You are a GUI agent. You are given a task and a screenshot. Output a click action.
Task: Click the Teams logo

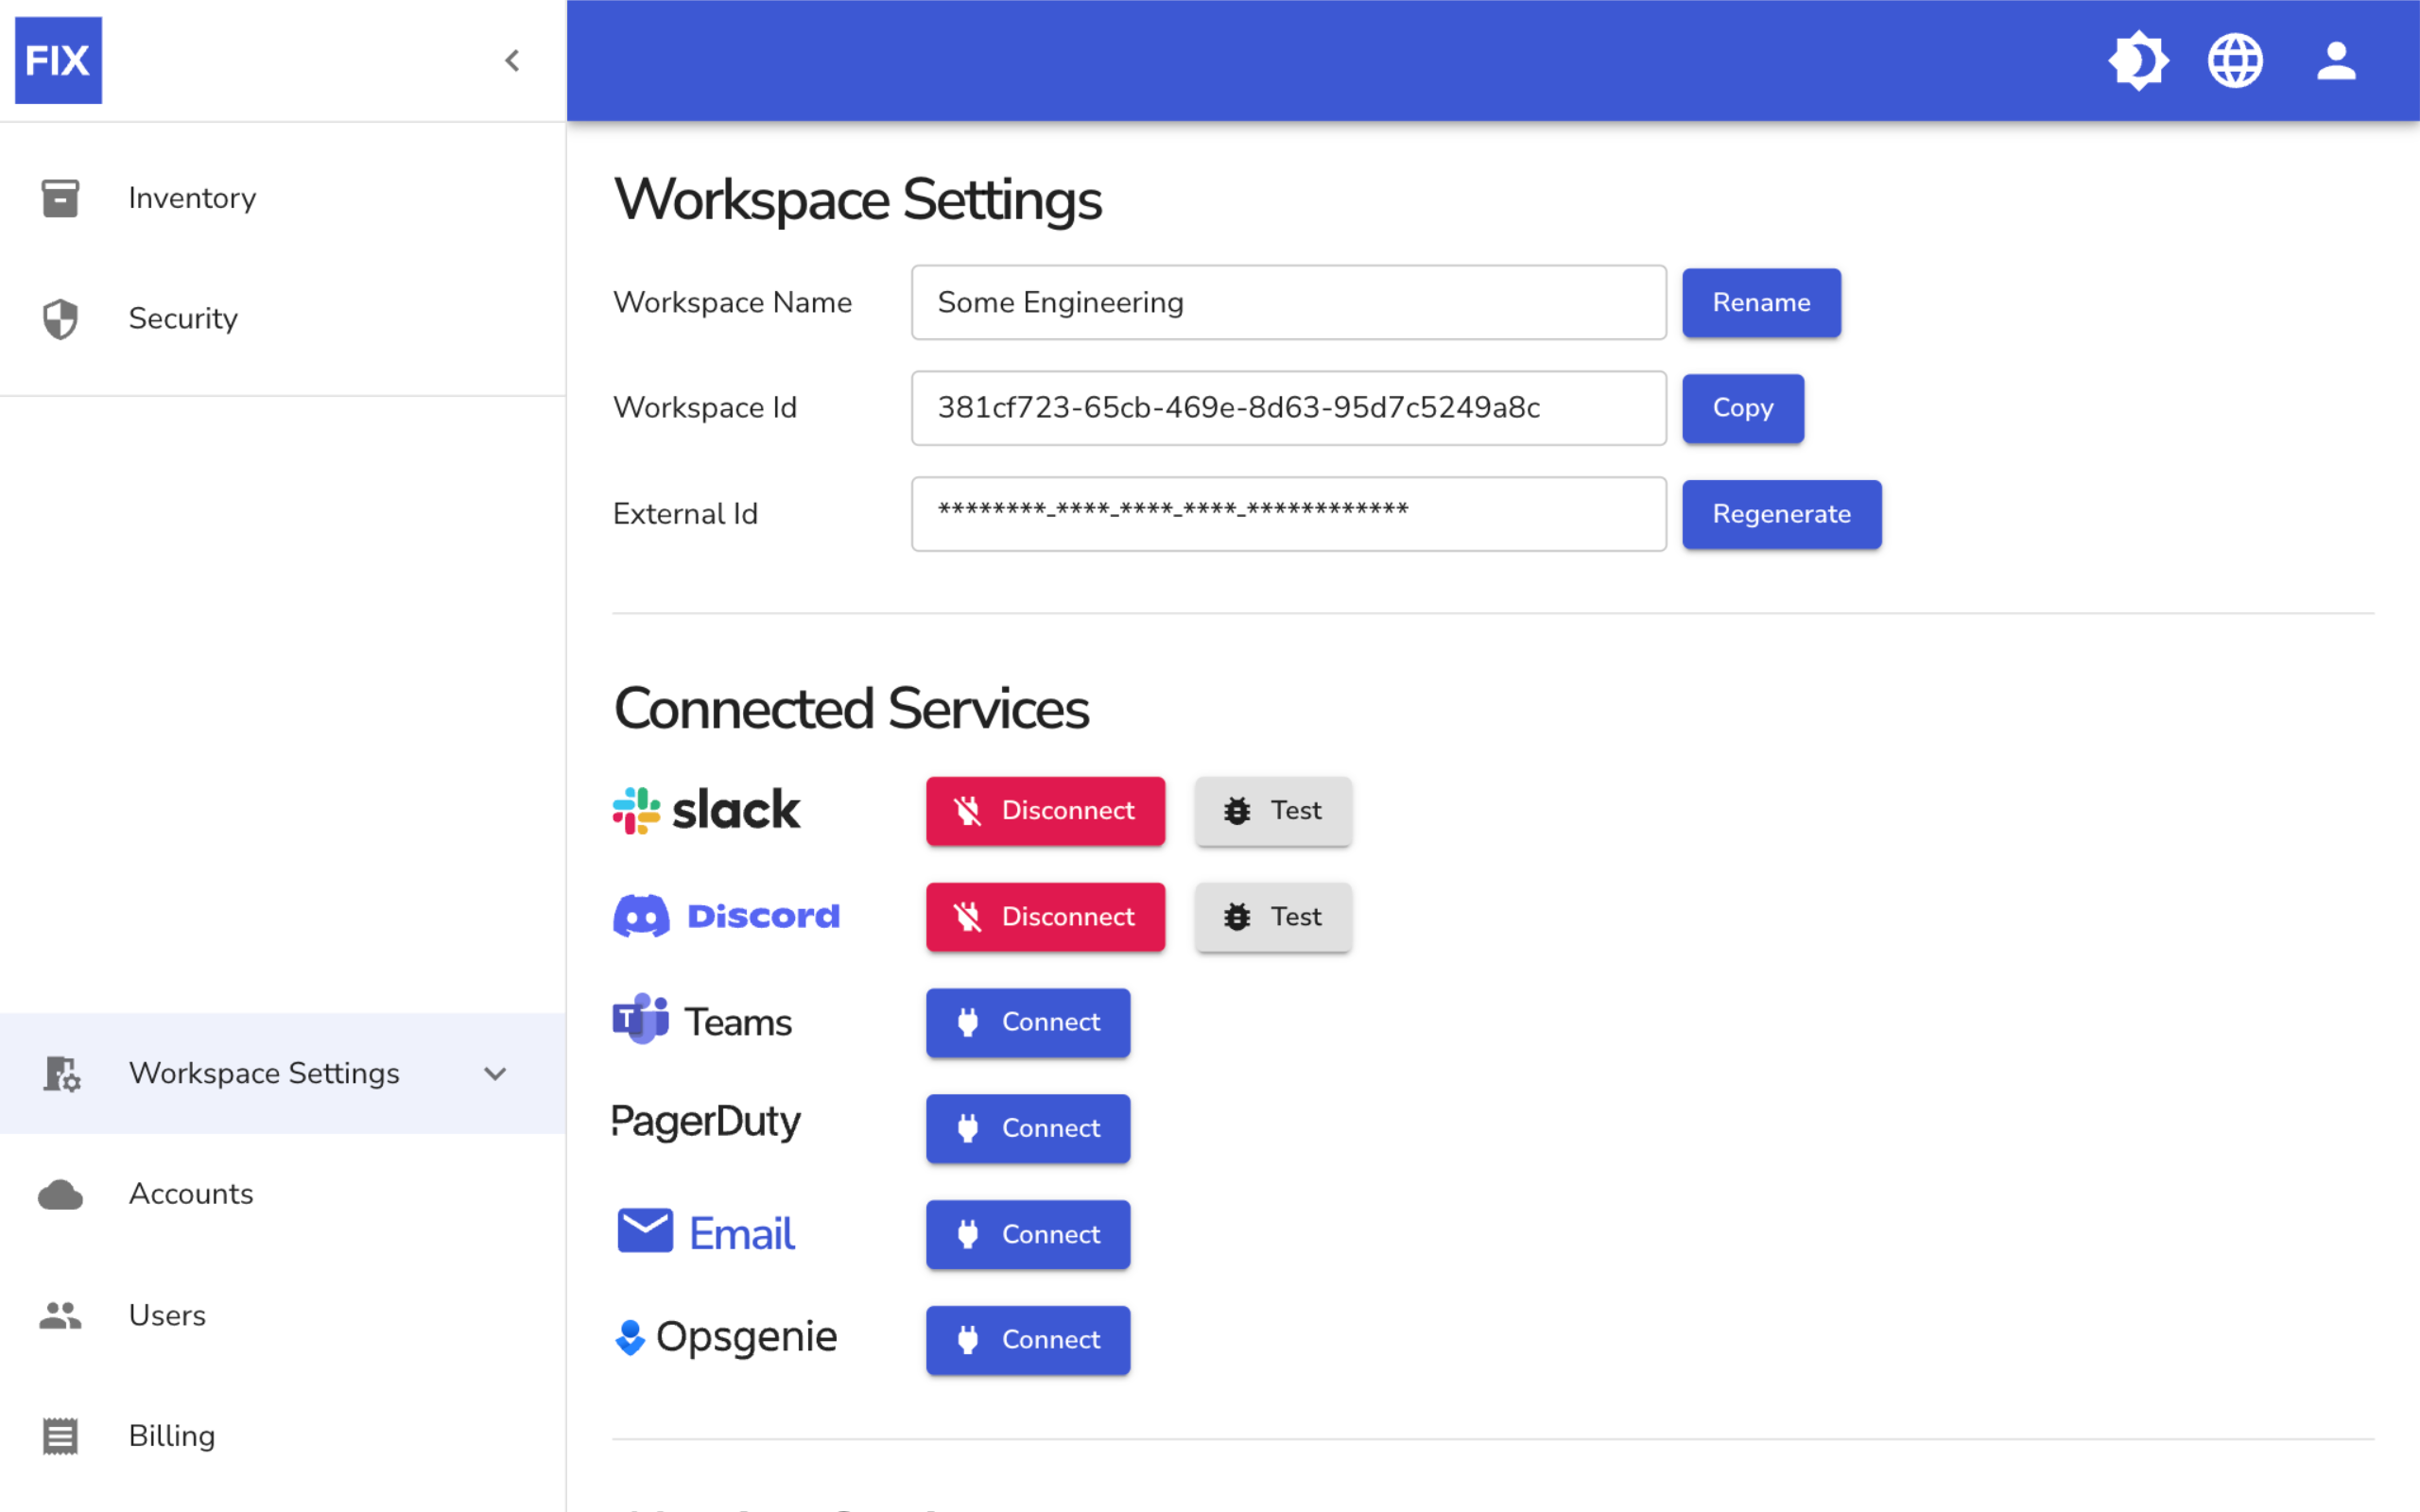pos(702,1021)
